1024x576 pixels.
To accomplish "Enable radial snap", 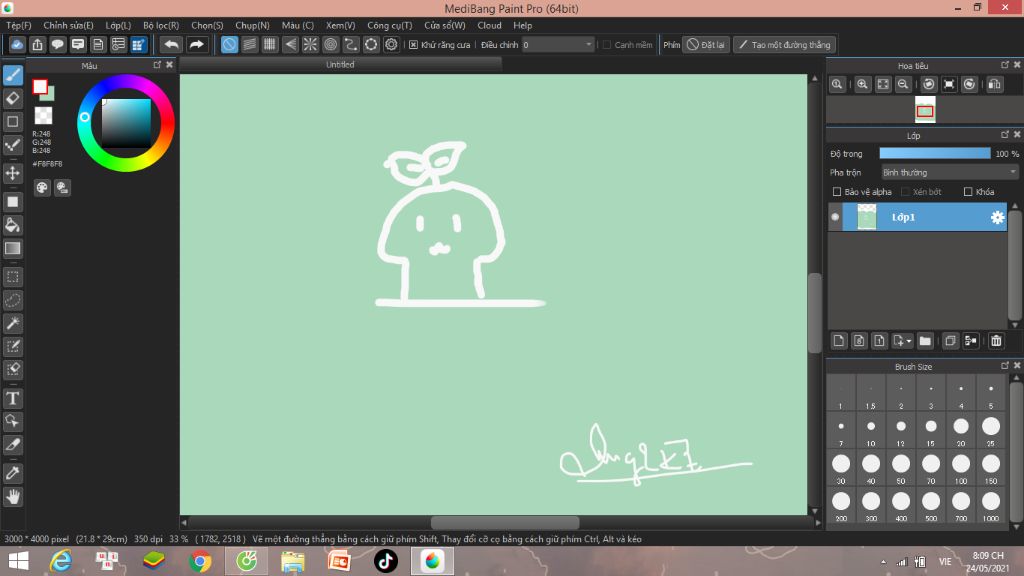I will click(x=310, y=44).
